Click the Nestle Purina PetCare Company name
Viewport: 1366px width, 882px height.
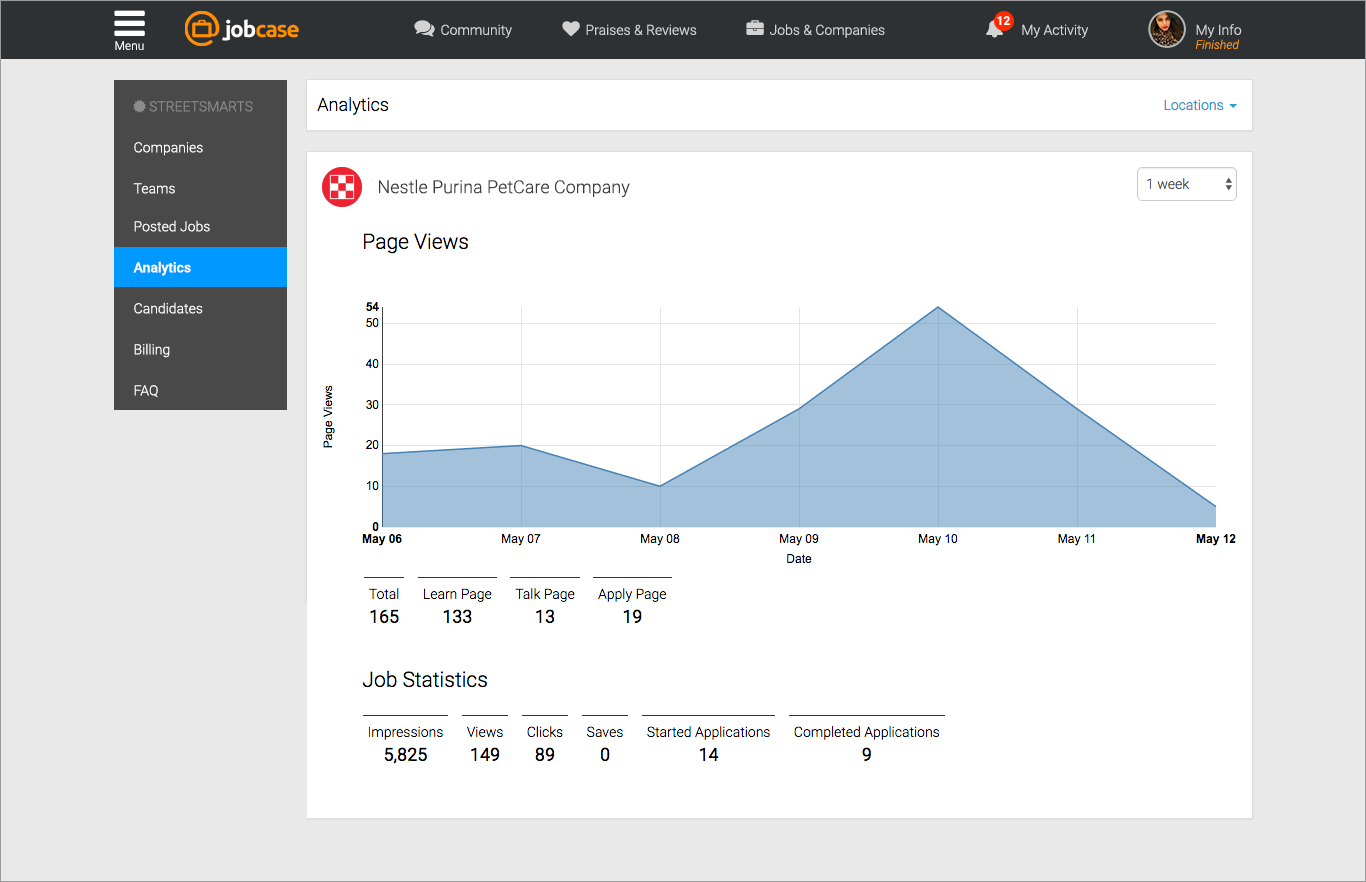pos(503,187)
